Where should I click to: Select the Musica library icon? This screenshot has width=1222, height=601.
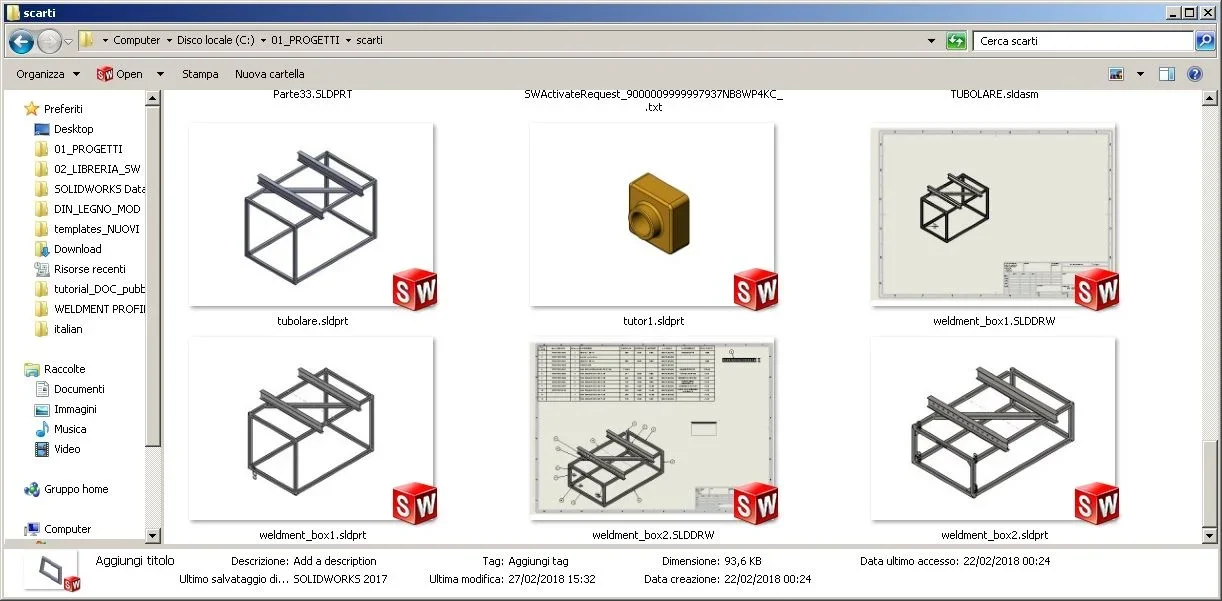(42, 429)
